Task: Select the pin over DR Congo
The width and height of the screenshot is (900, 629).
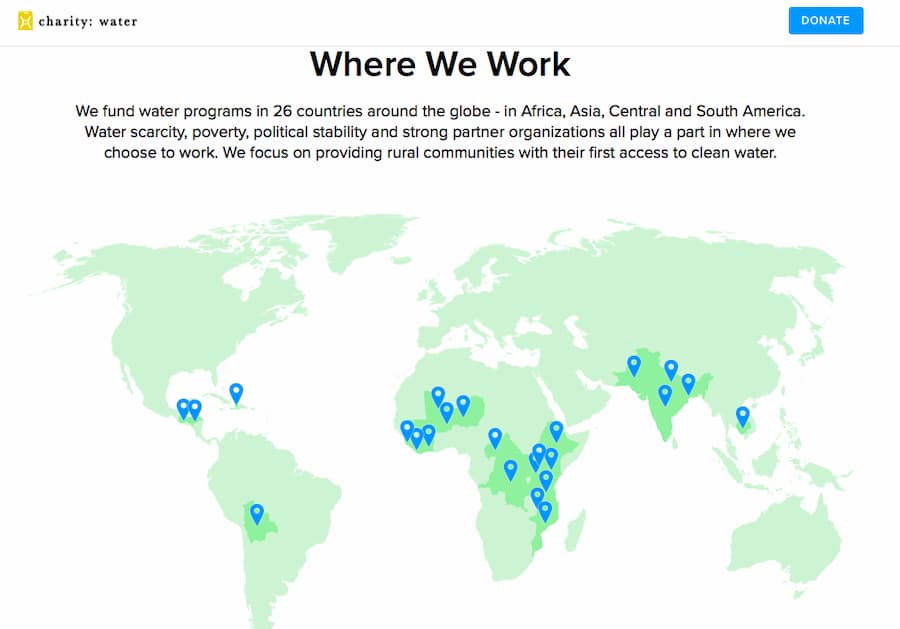Action: coord(510,471)
